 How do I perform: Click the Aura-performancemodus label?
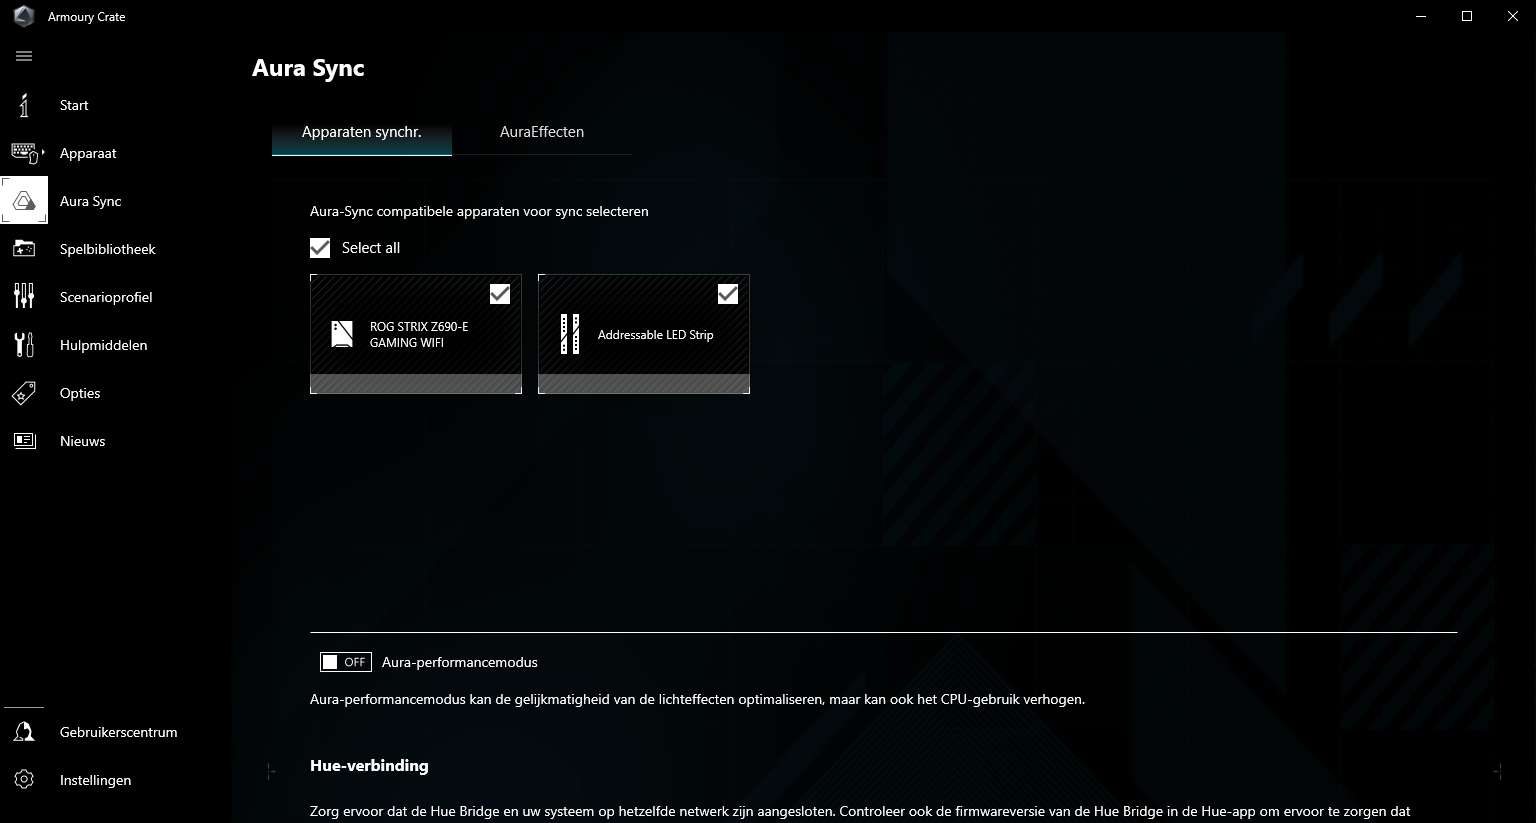pos(460,662)
